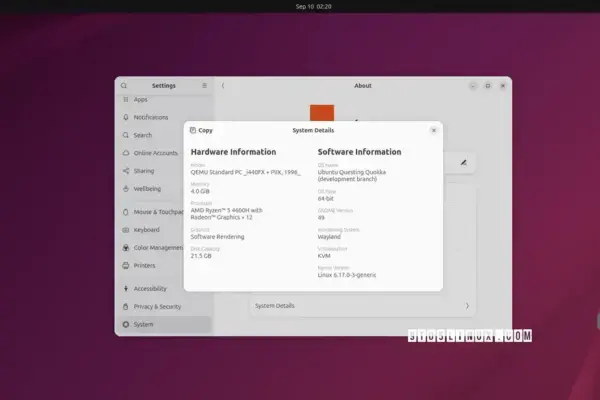
Task: Maximize the Settings window
Action: (x=488, y=86)
